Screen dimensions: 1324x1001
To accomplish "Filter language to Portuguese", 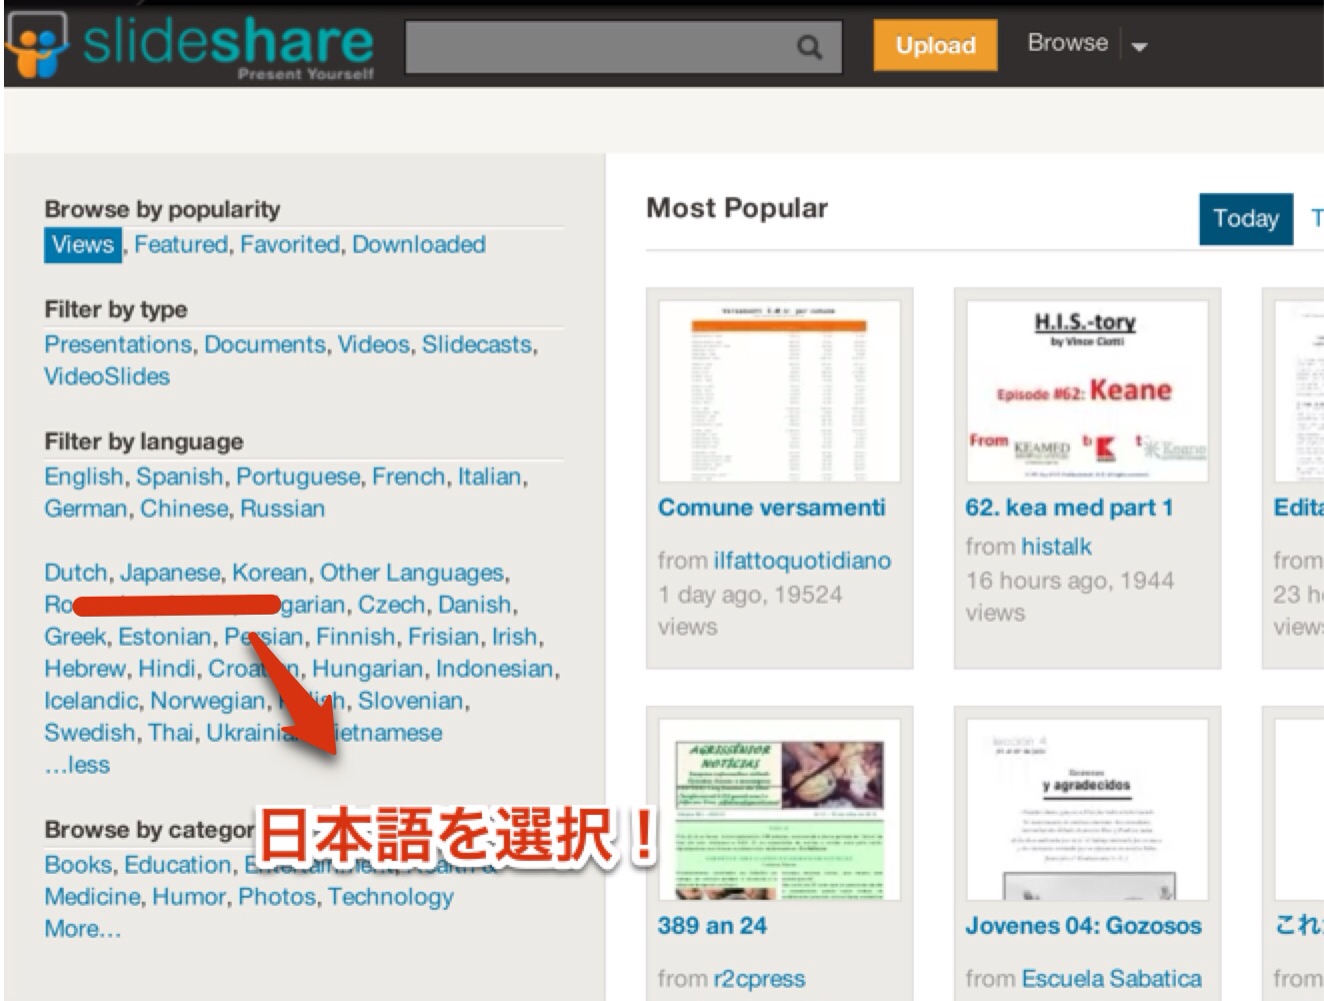I will 298,476.
